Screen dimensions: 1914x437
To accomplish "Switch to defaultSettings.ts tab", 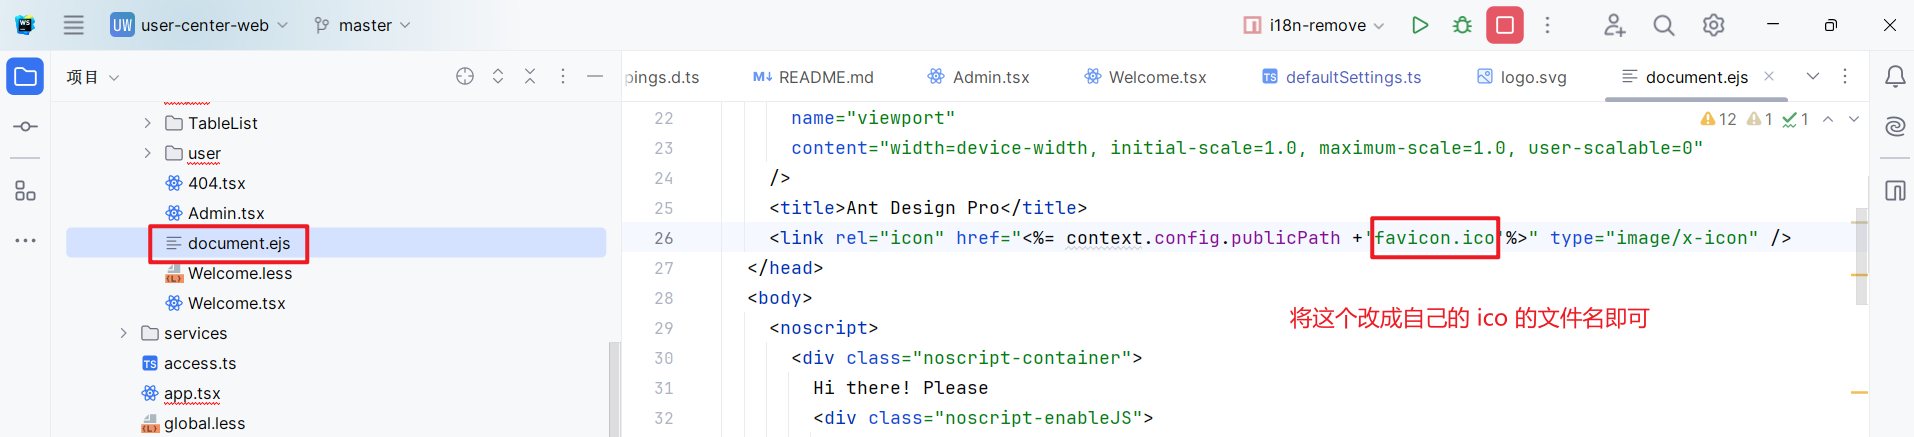I will tap(1341, 77).
